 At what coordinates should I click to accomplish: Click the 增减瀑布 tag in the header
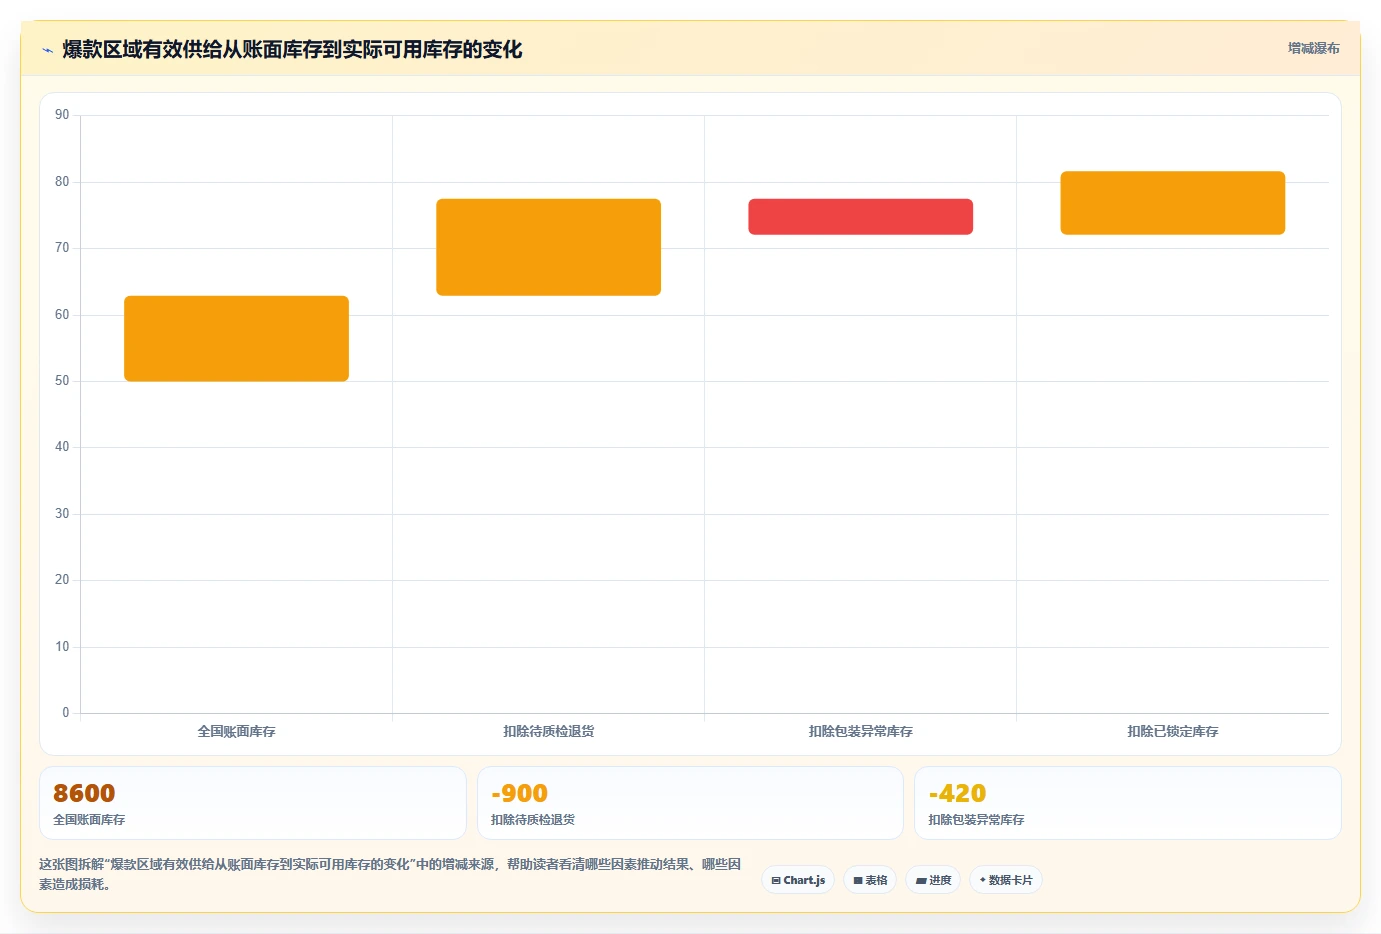(1313, 48)
